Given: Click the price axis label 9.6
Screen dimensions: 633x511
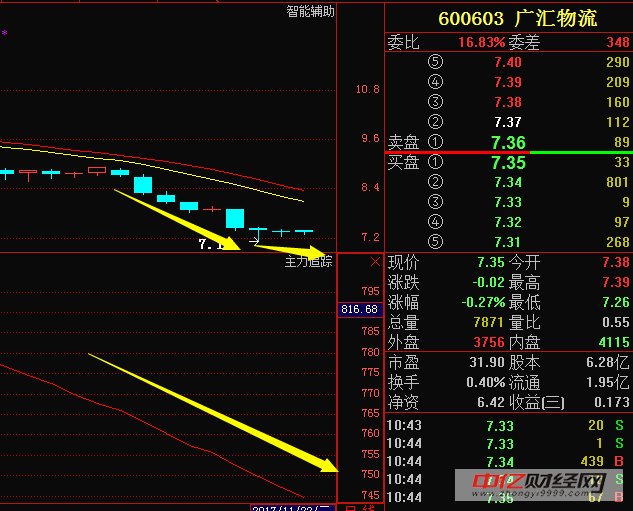Looking at the screenshot, I should (371, 138).
